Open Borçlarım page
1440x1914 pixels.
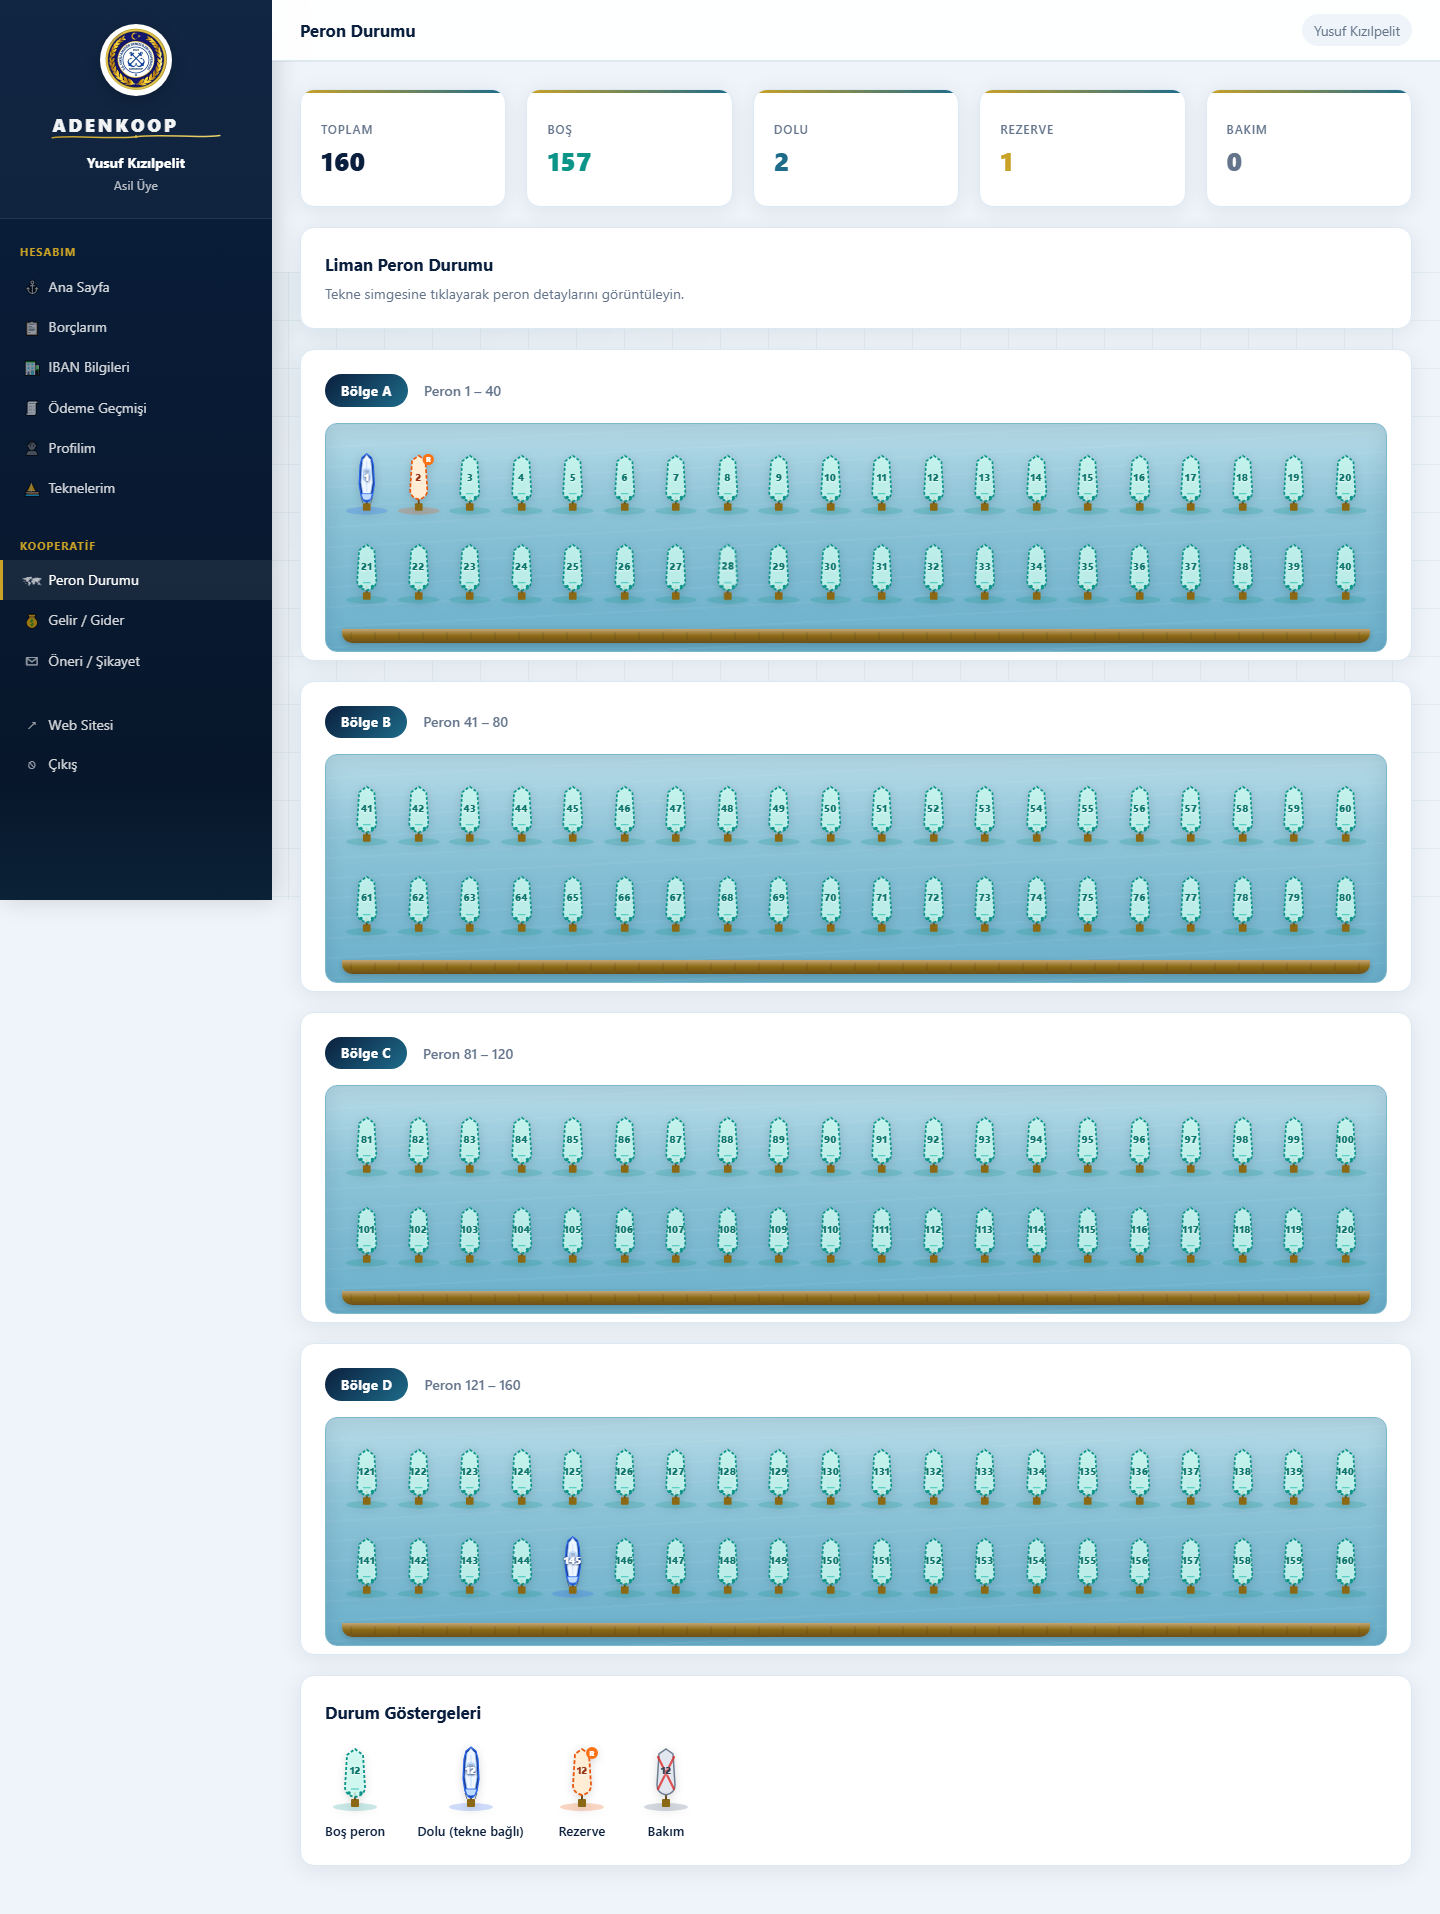pyautogui.click(x=136, y=327)
